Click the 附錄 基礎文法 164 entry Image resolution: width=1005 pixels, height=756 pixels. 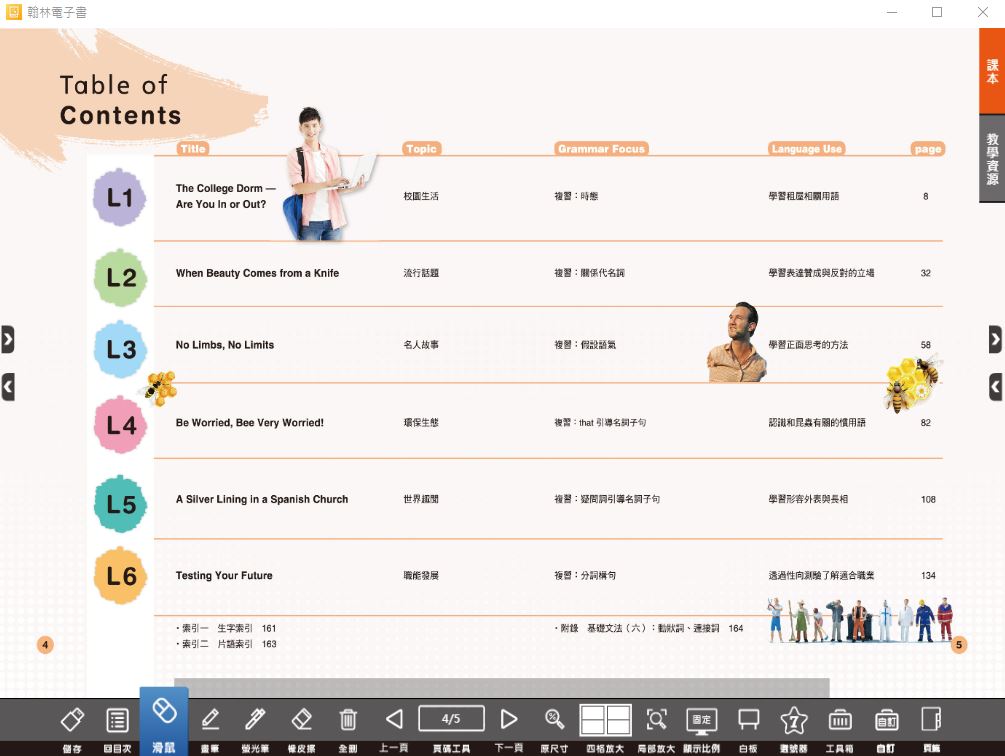(x=649, y=629)
